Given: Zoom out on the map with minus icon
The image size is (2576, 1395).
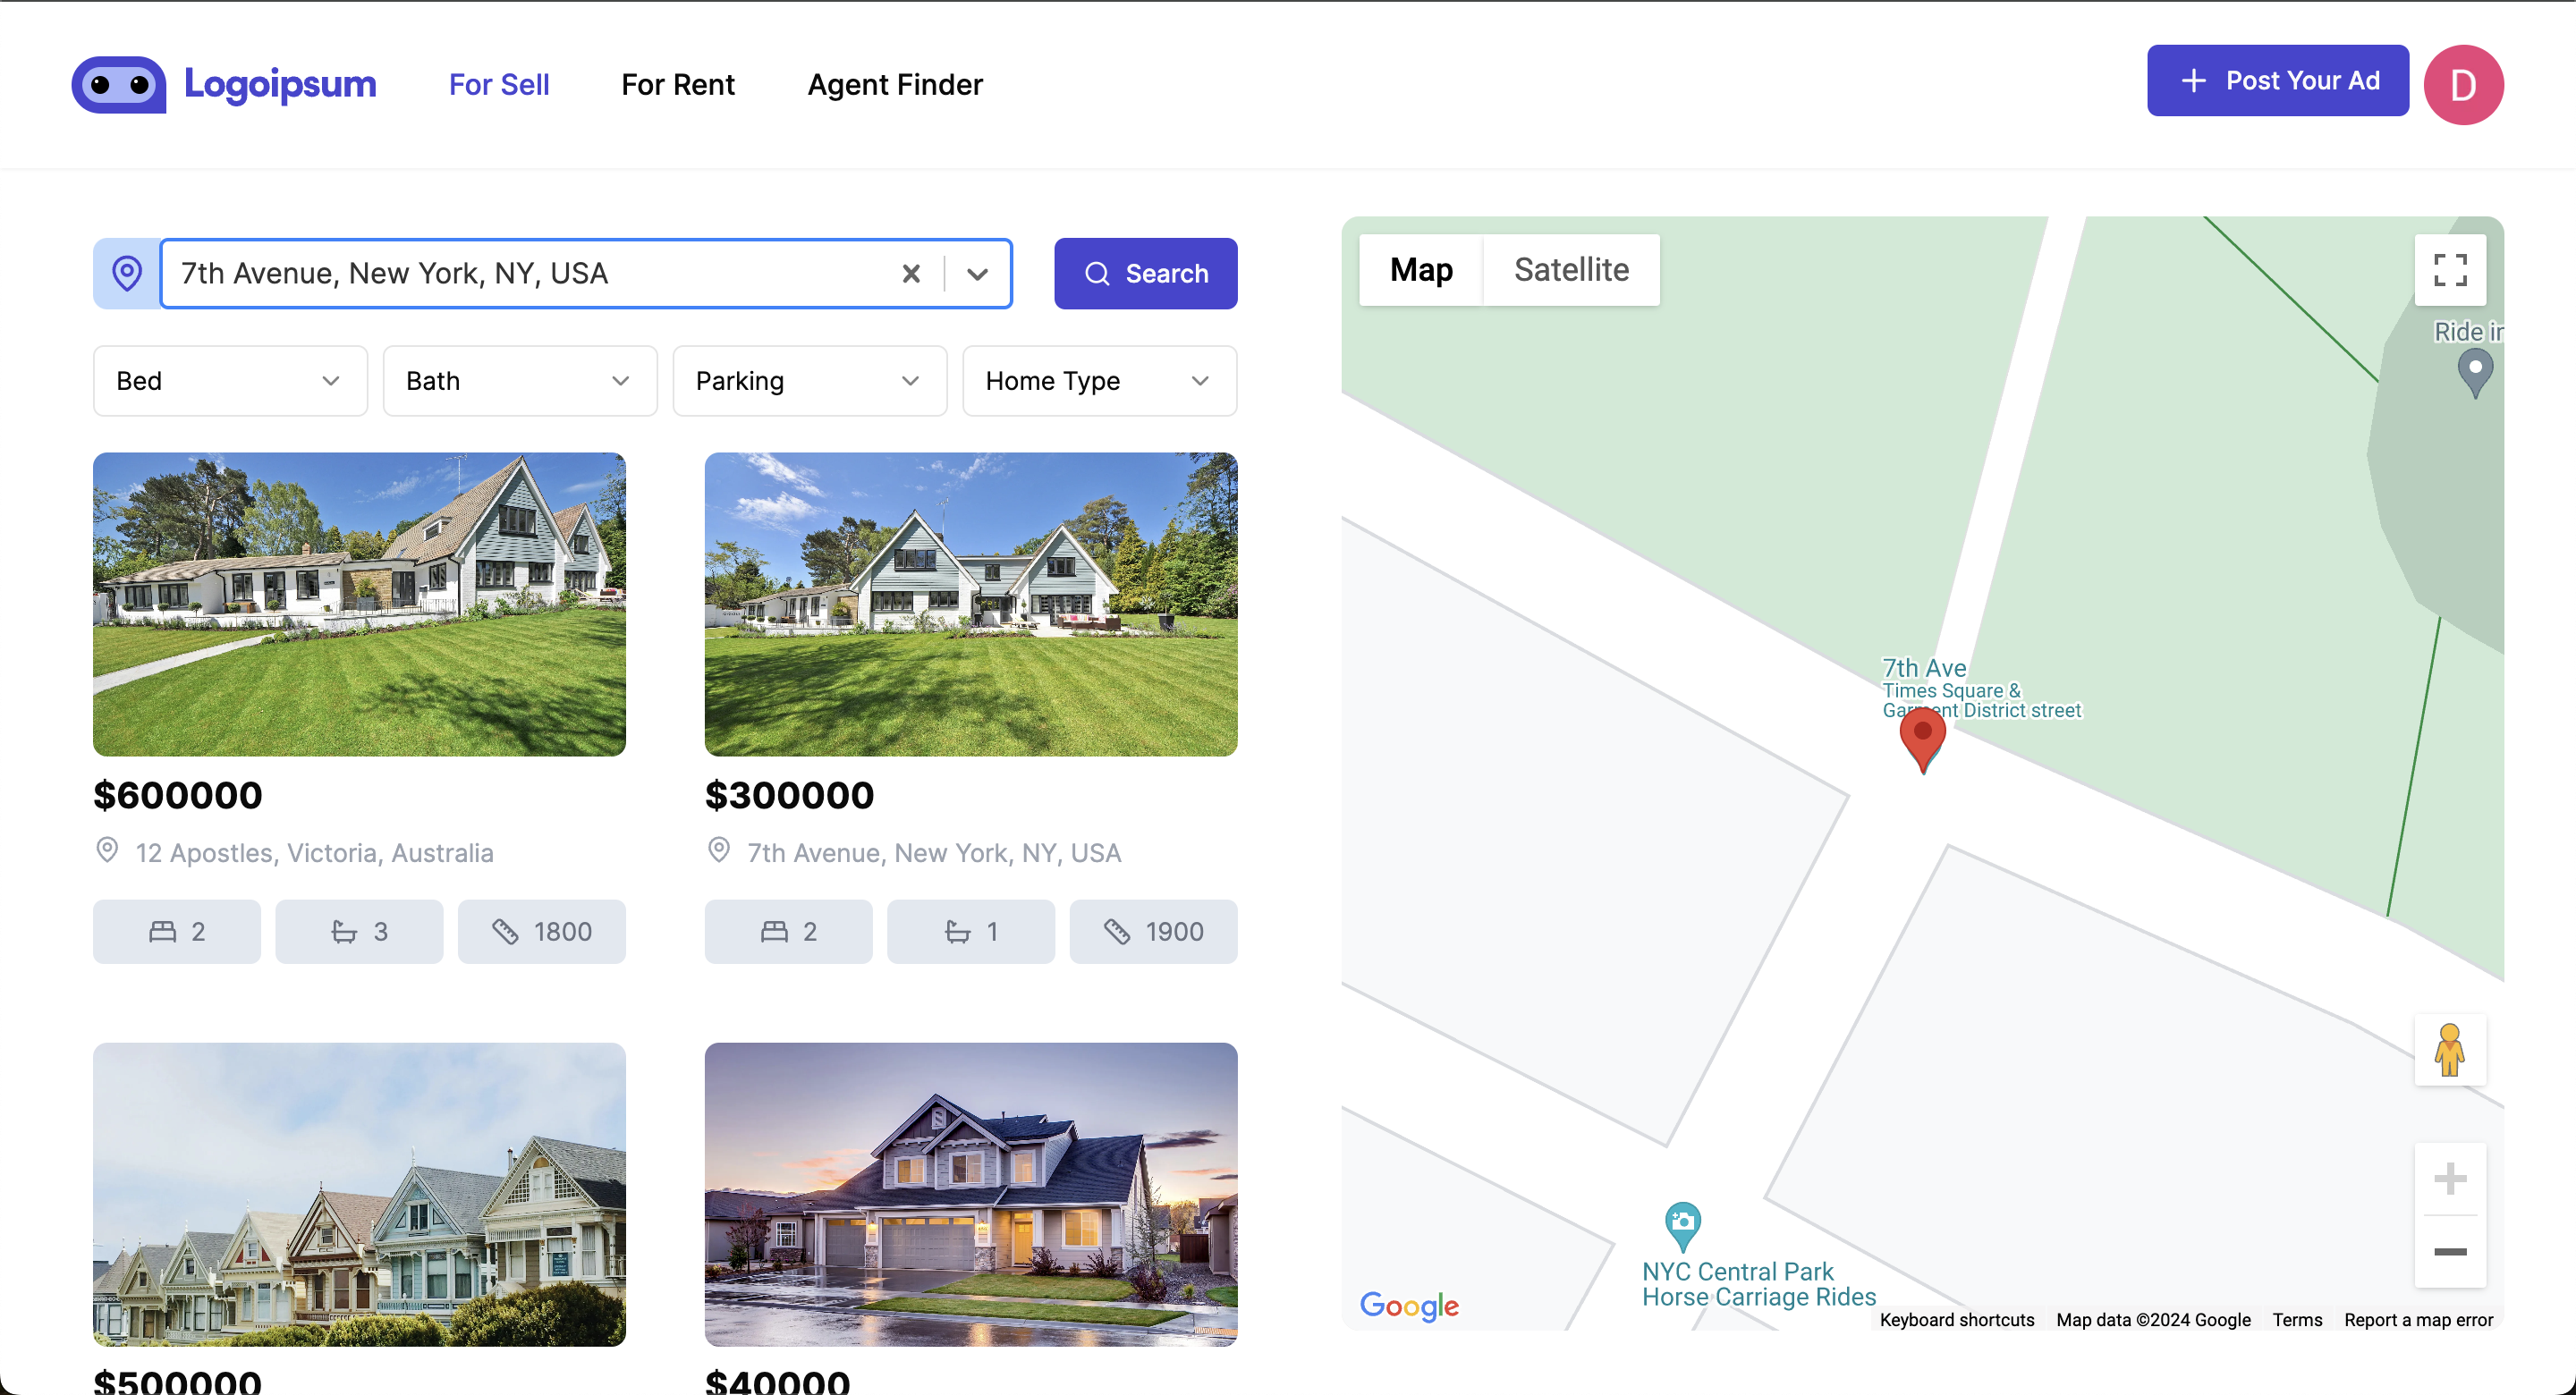Looking at the screenshot, I should pos(2451,1252).
